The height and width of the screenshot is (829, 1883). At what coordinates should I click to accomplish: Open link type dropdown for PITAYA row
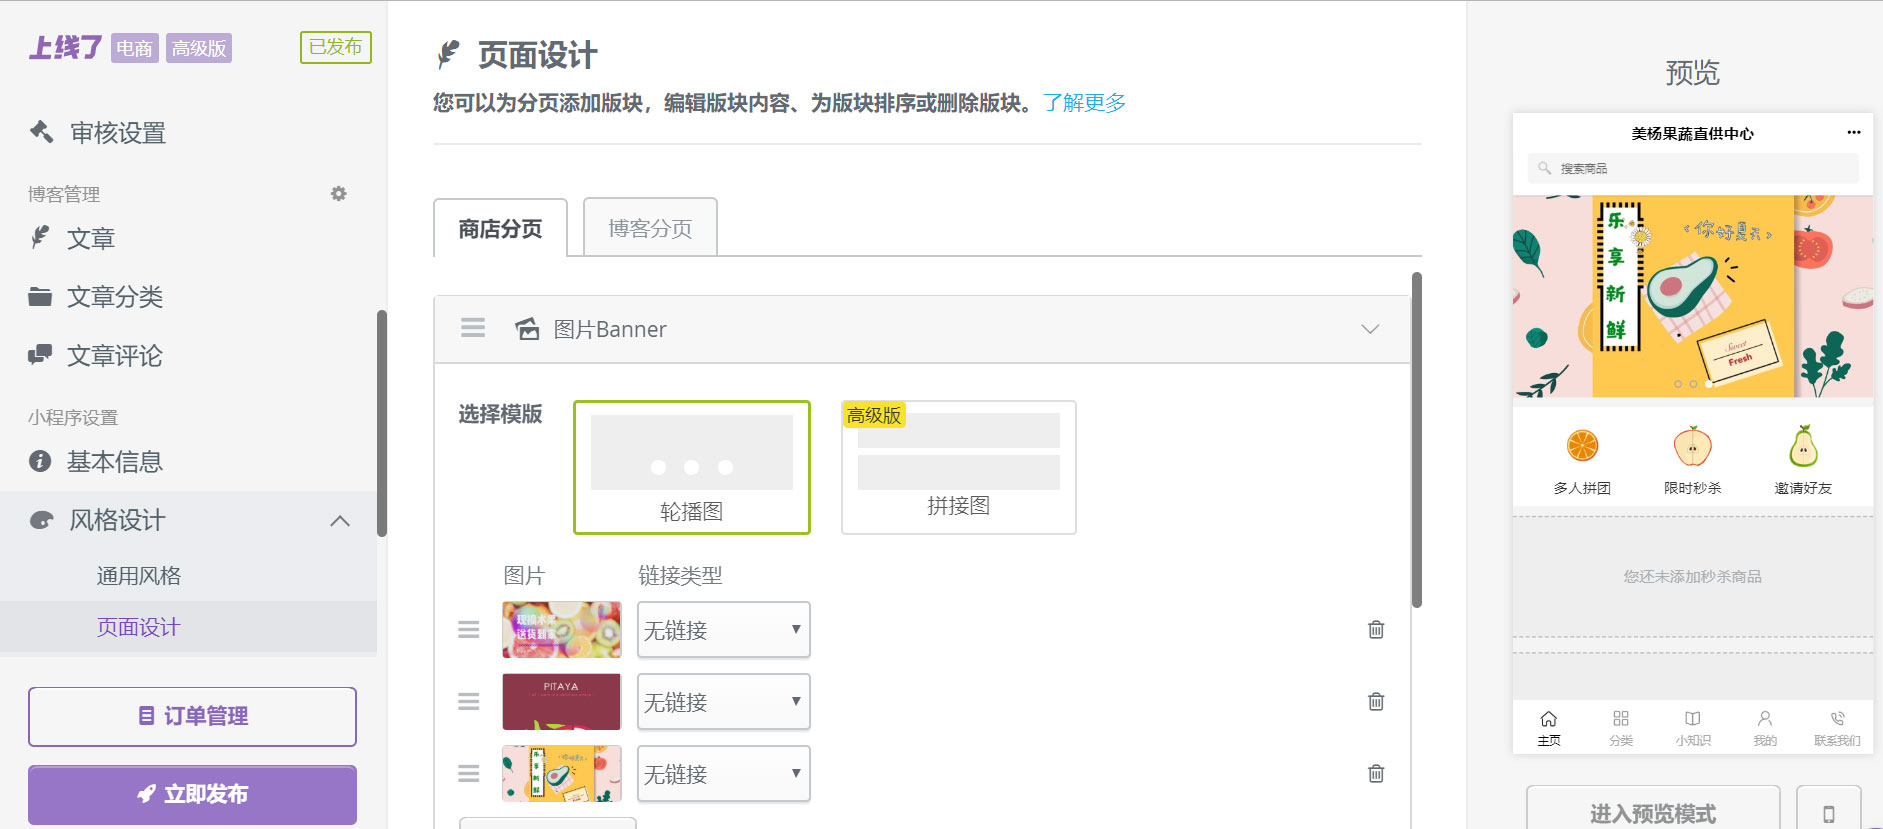click(x=724, y=701)
